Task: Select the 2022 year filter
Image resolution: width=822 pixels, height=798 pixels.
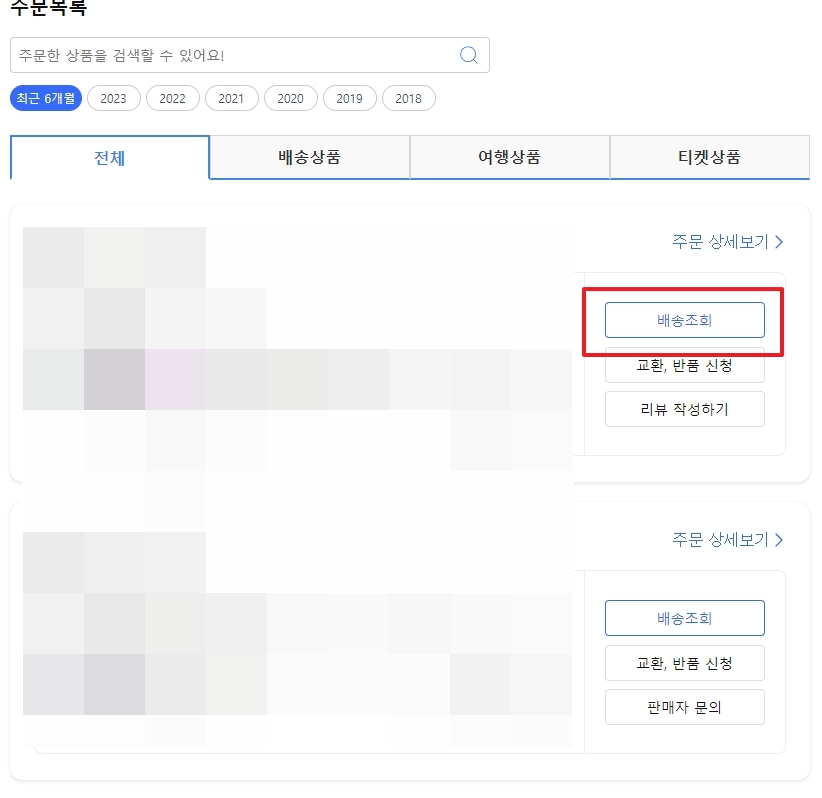Action: 172,98
